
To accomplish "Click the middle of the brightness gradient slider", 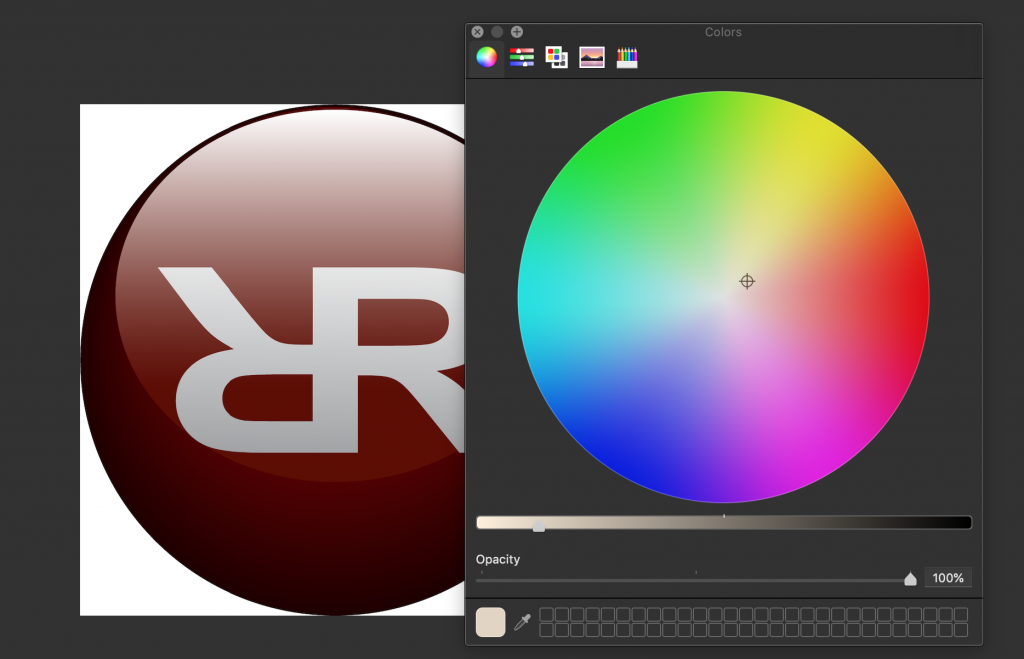I will (x=723, y=522).
